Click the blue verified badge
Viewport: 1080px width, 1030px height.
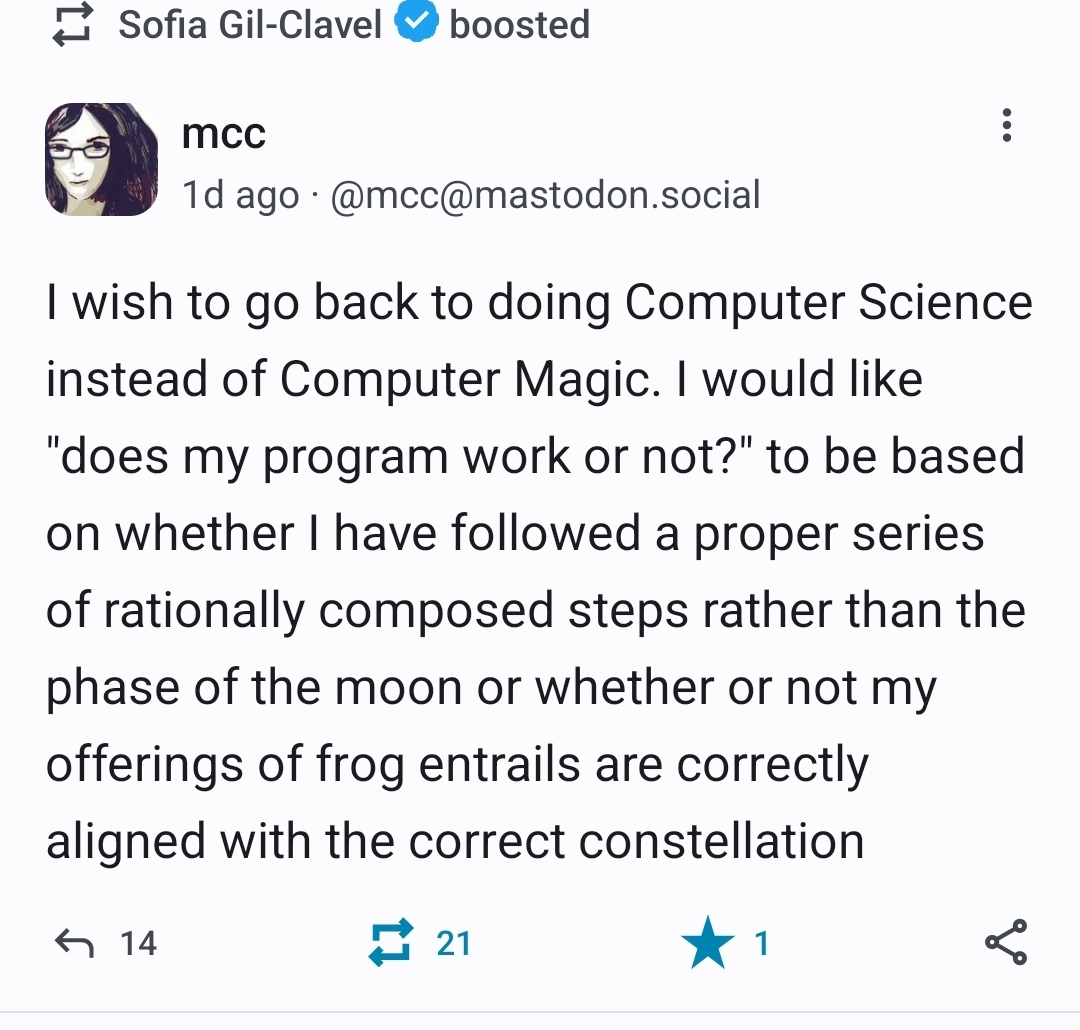click(x=415, y=24)
